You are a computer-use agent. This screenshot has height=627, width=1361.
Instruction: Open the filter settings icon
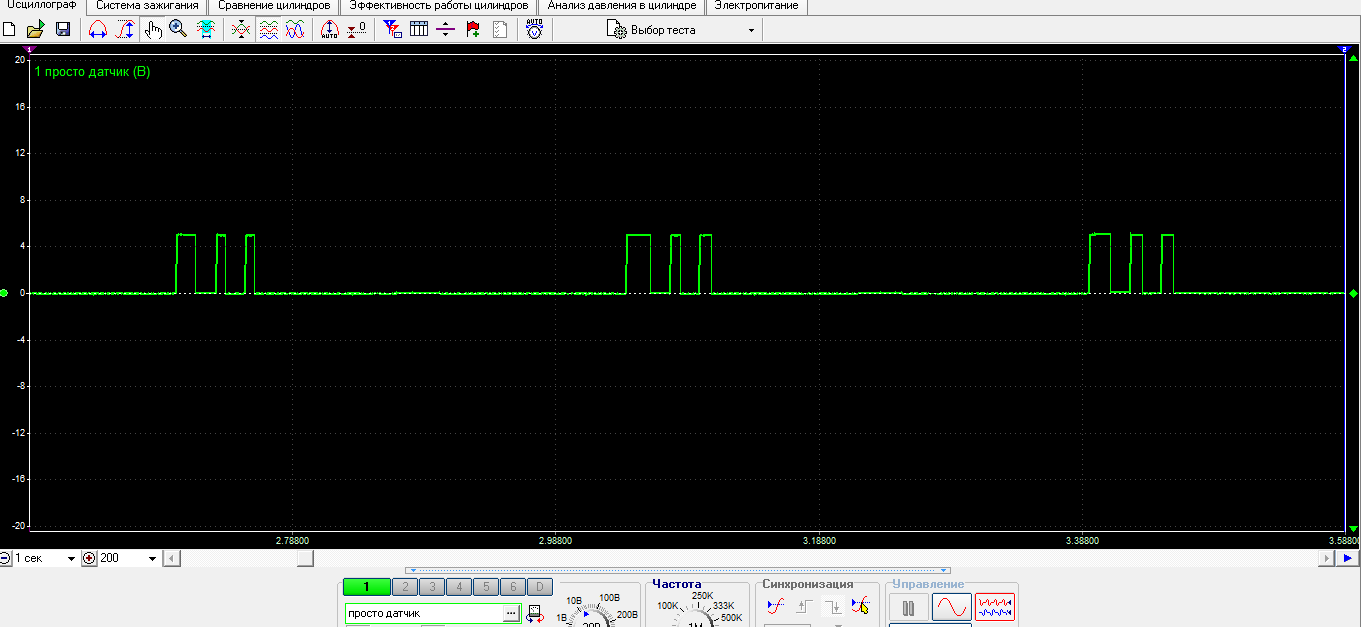393,30
